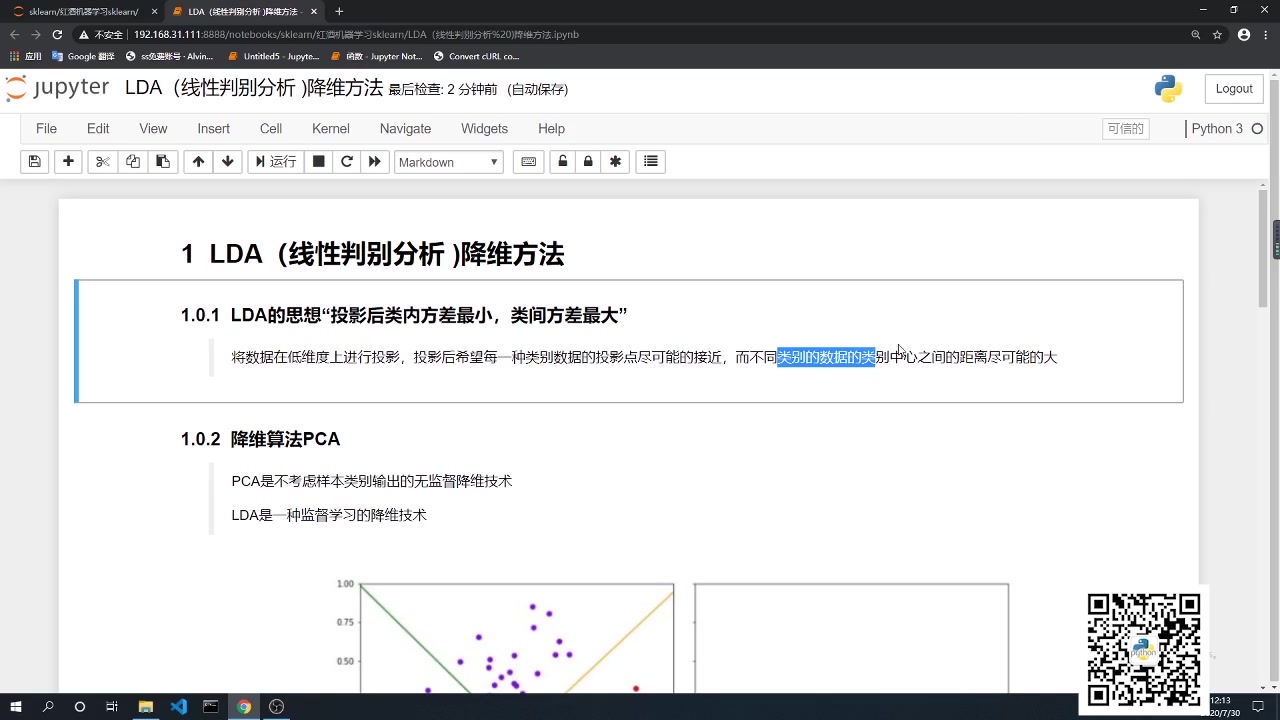Switch to the first sklearn browser tab
1280x720 pixels.
tap(83, 11)
